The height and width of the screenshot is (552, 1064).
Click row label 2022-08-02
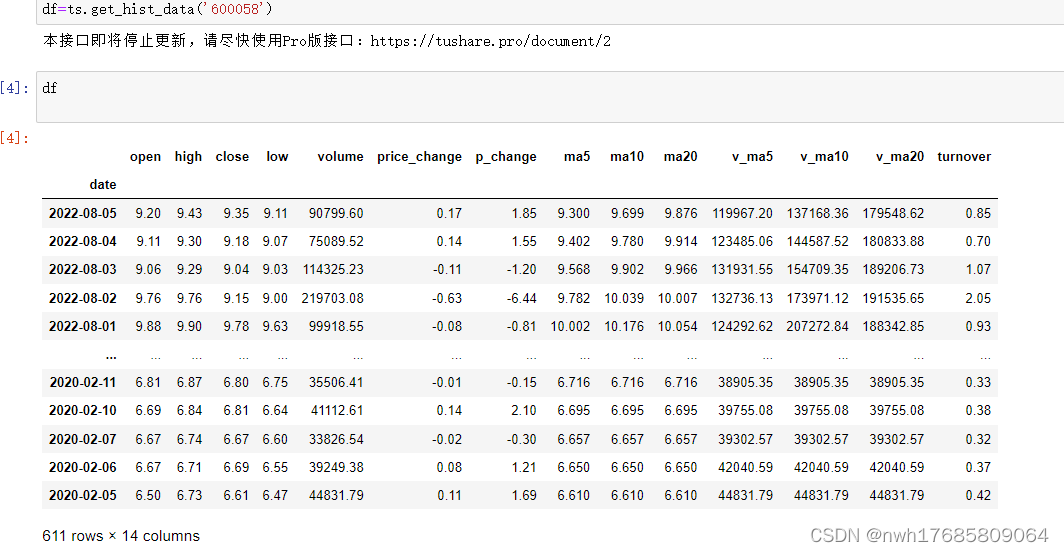point(83,298)
